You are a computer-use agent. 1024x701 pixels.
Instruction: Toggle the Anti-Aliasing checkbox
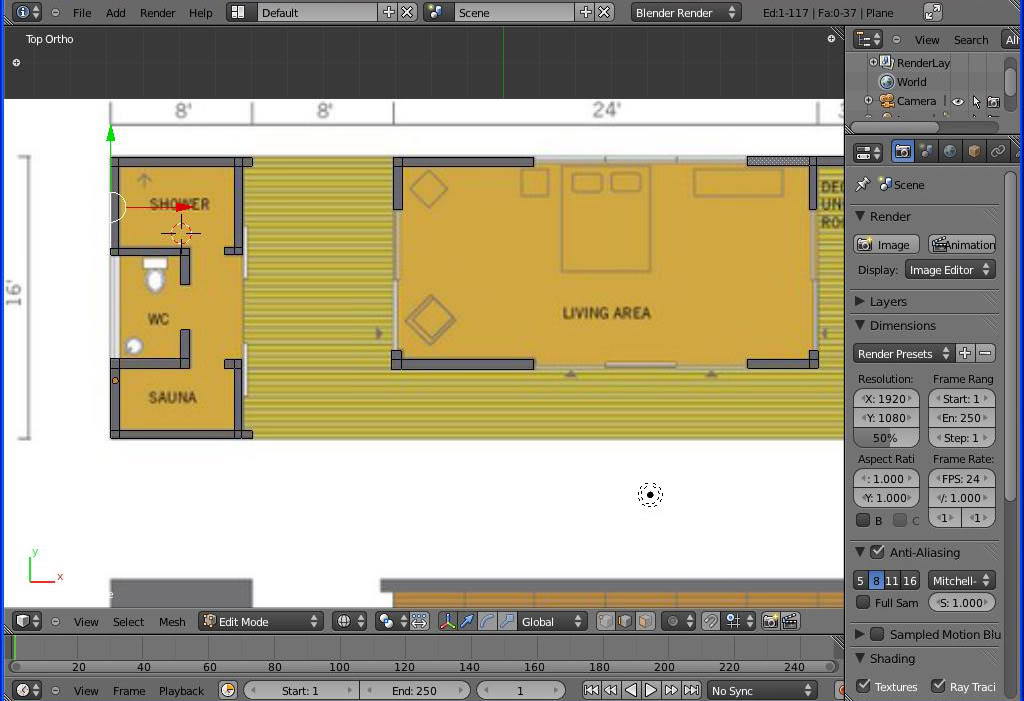click(x=878, y=551)
